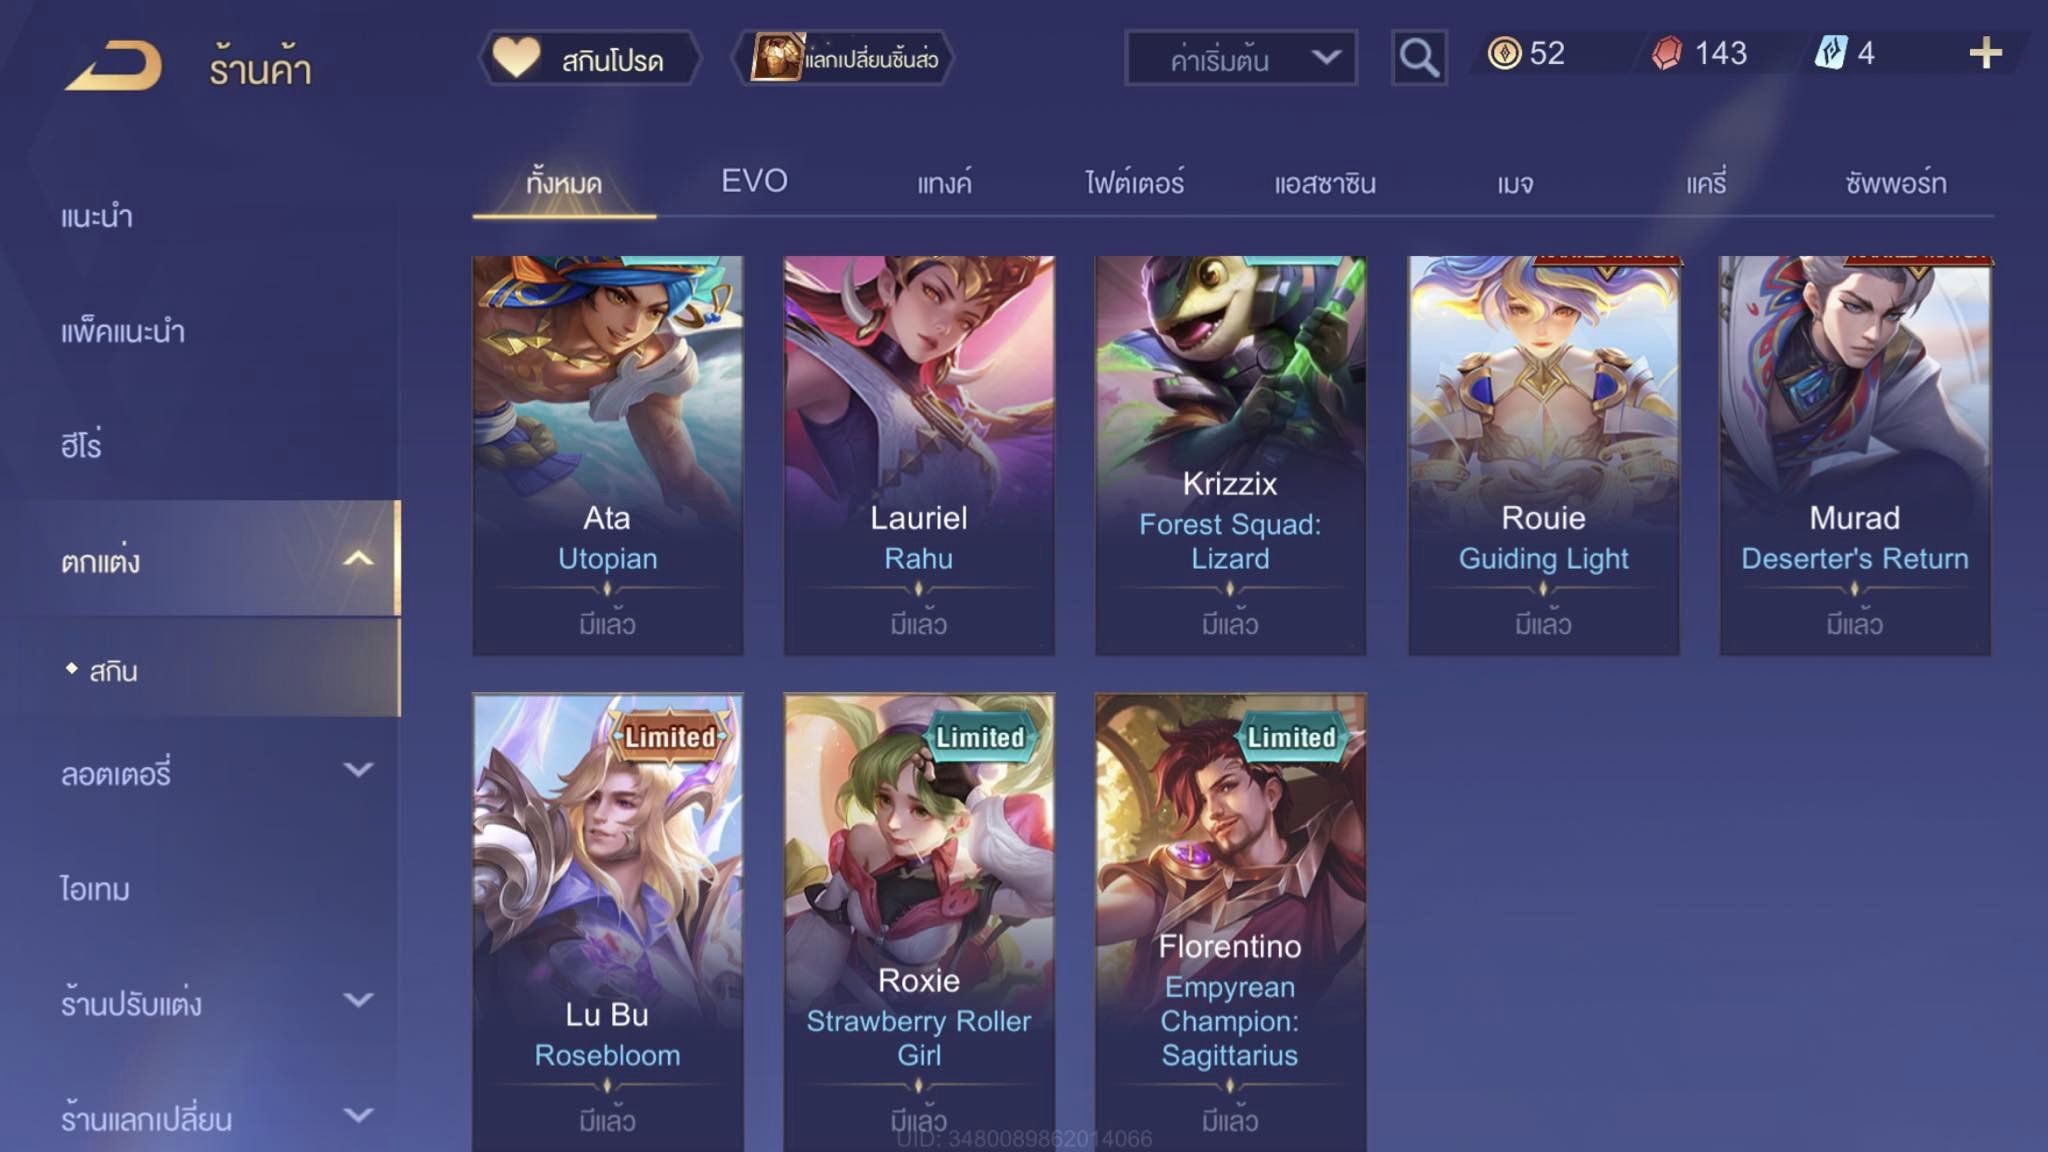Image resolution: width=2048 pixels, height=1152 pixels.
Task: Tap the golden back arrow icon
Action: 114,66
